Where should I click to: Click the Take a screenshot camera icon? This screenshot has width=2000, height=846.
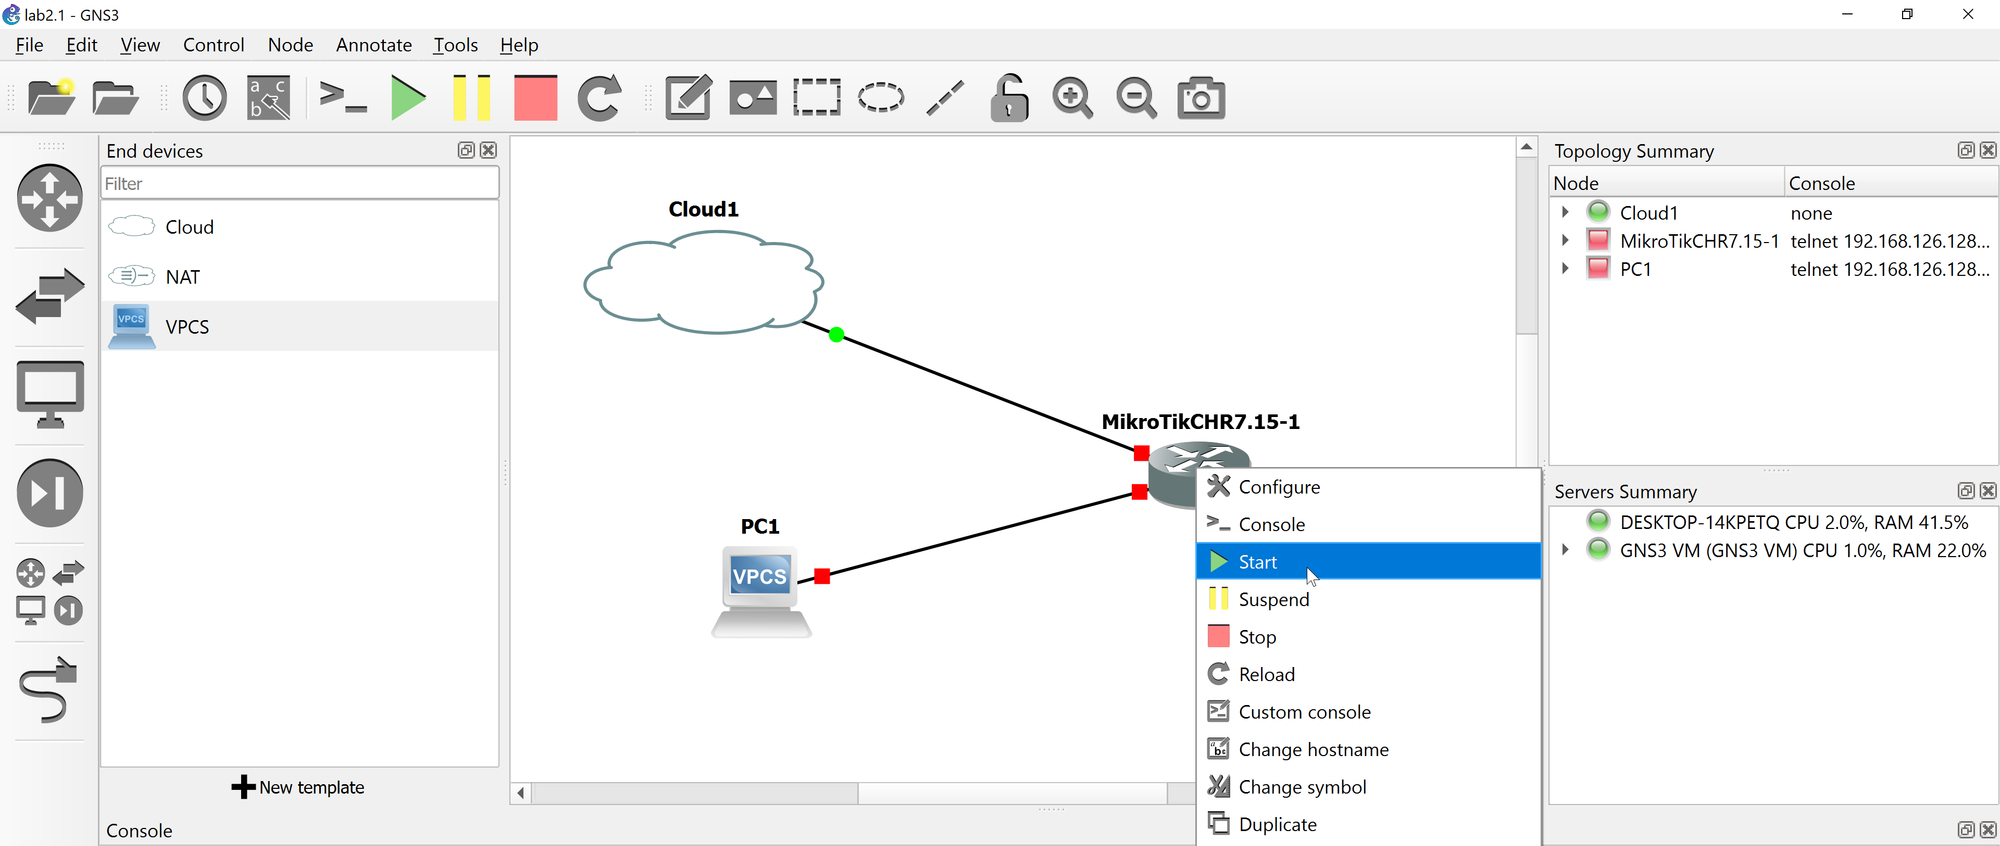tap(1201, 98)
